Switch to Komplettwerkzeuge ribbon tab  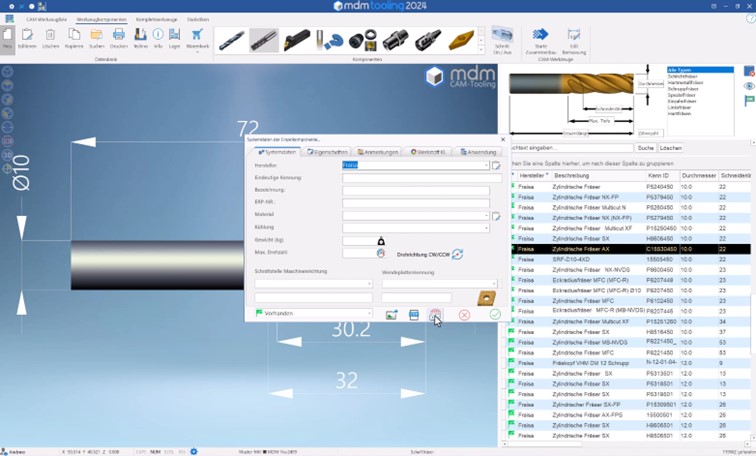point(156,19)
